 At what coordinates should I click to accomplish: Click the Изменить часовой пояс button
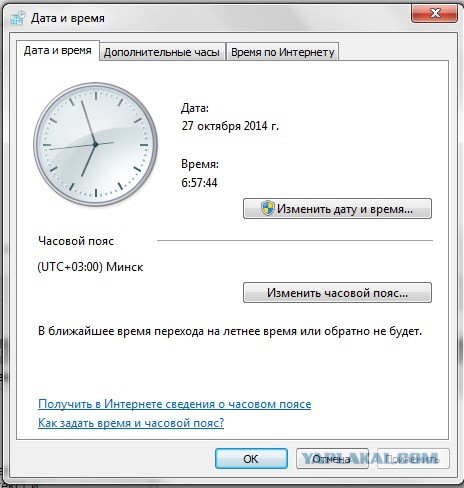click(x=337, y=293)
